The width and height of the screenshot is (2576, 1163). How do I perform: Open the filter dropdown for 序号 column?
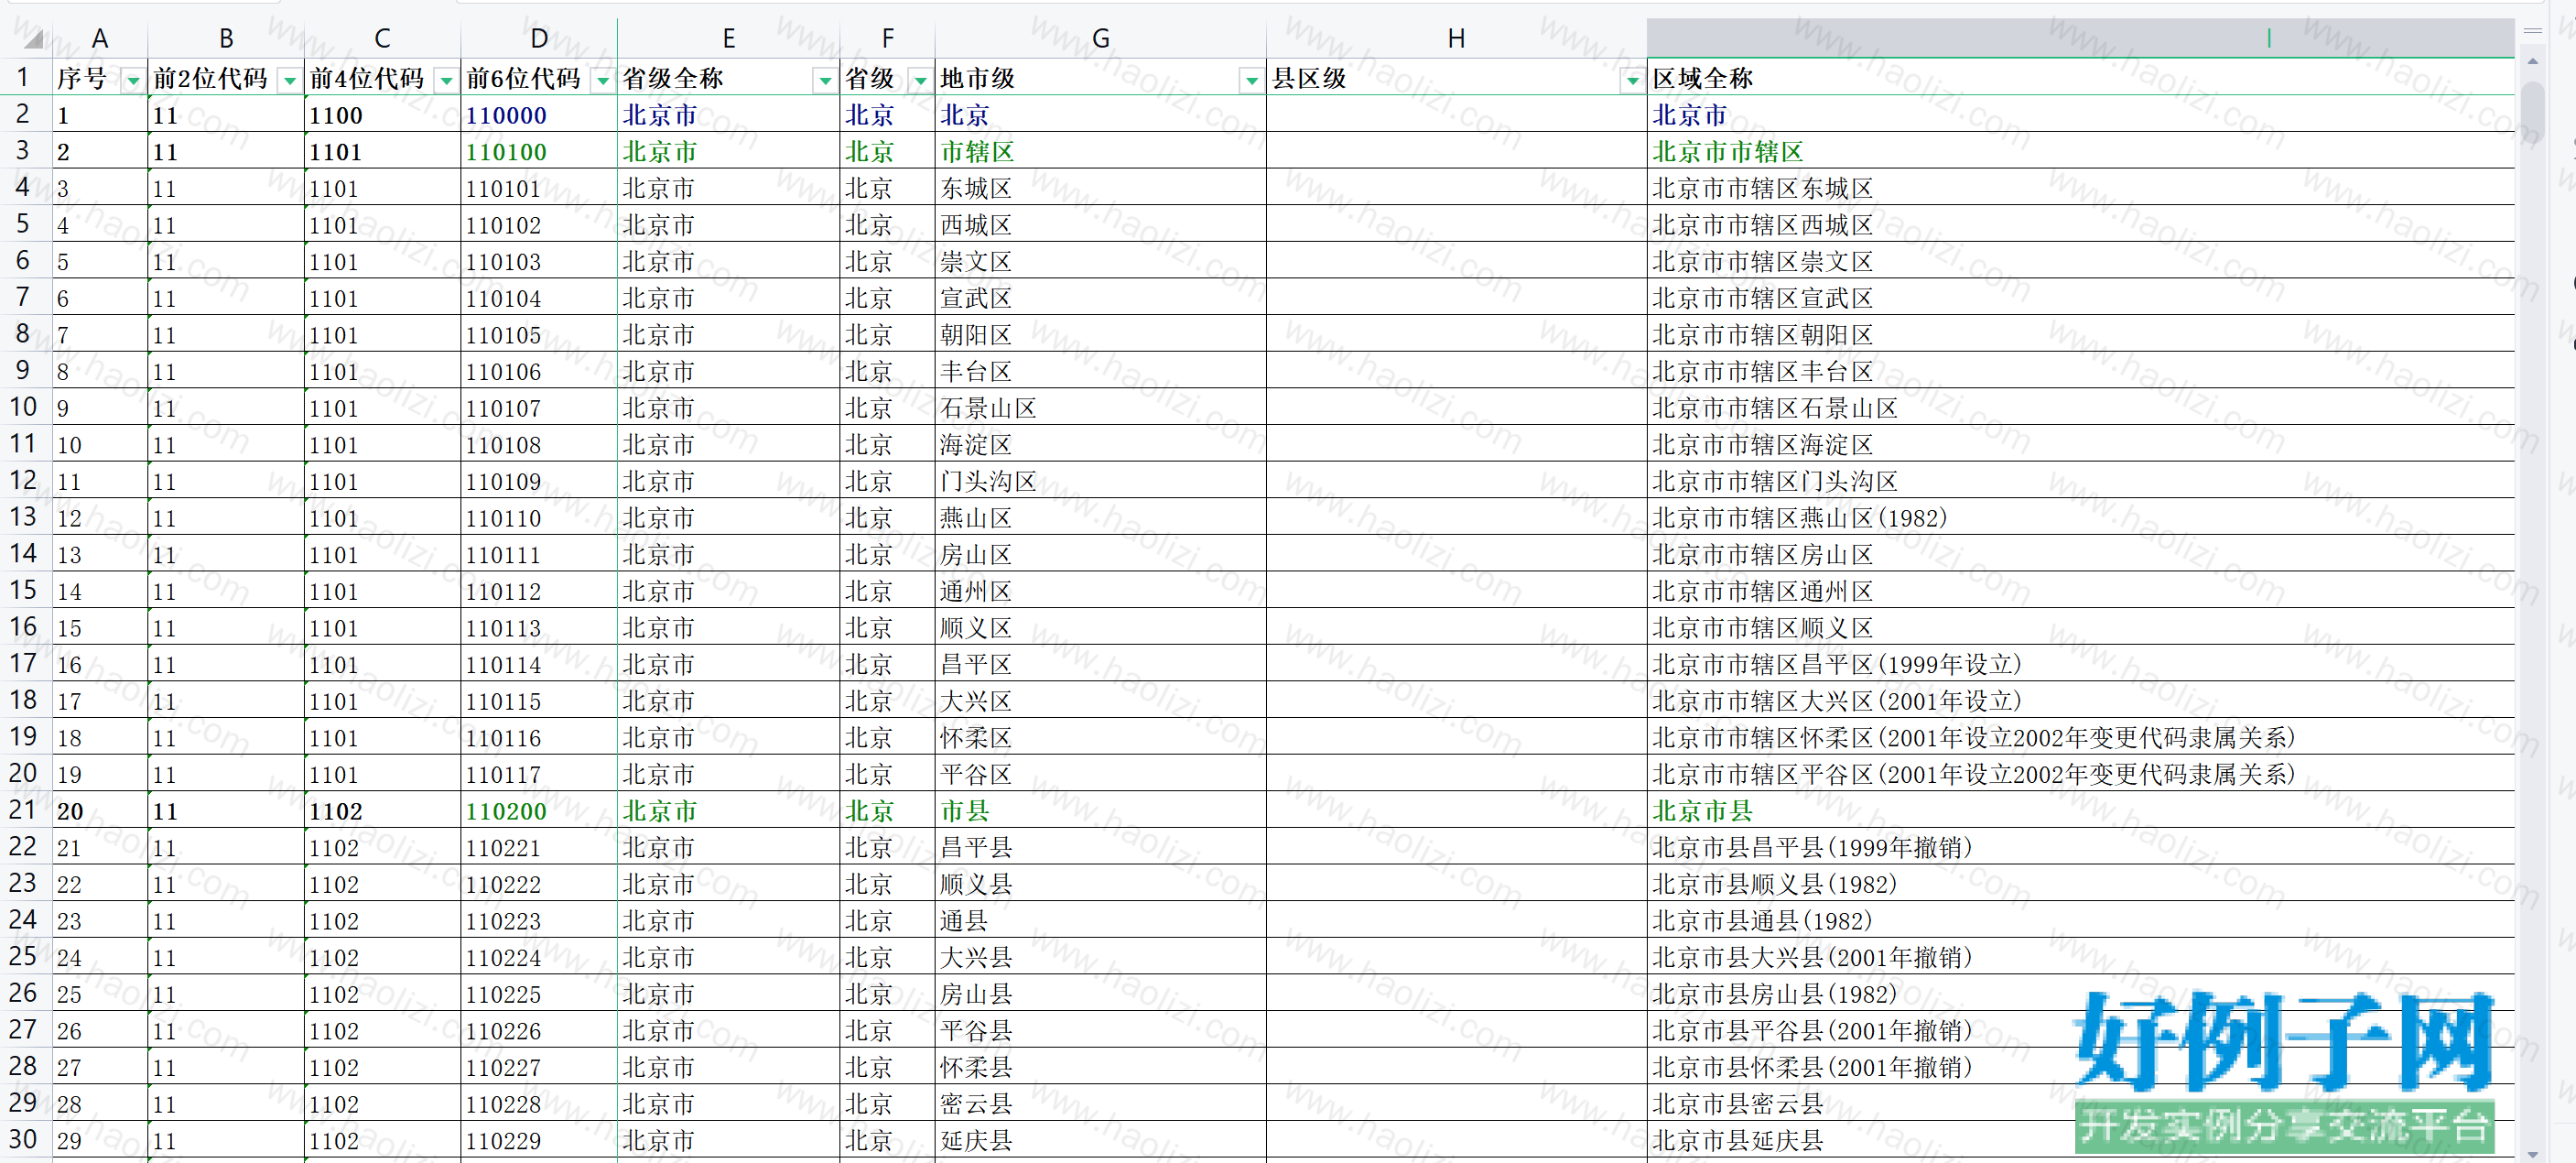(133, 81)
